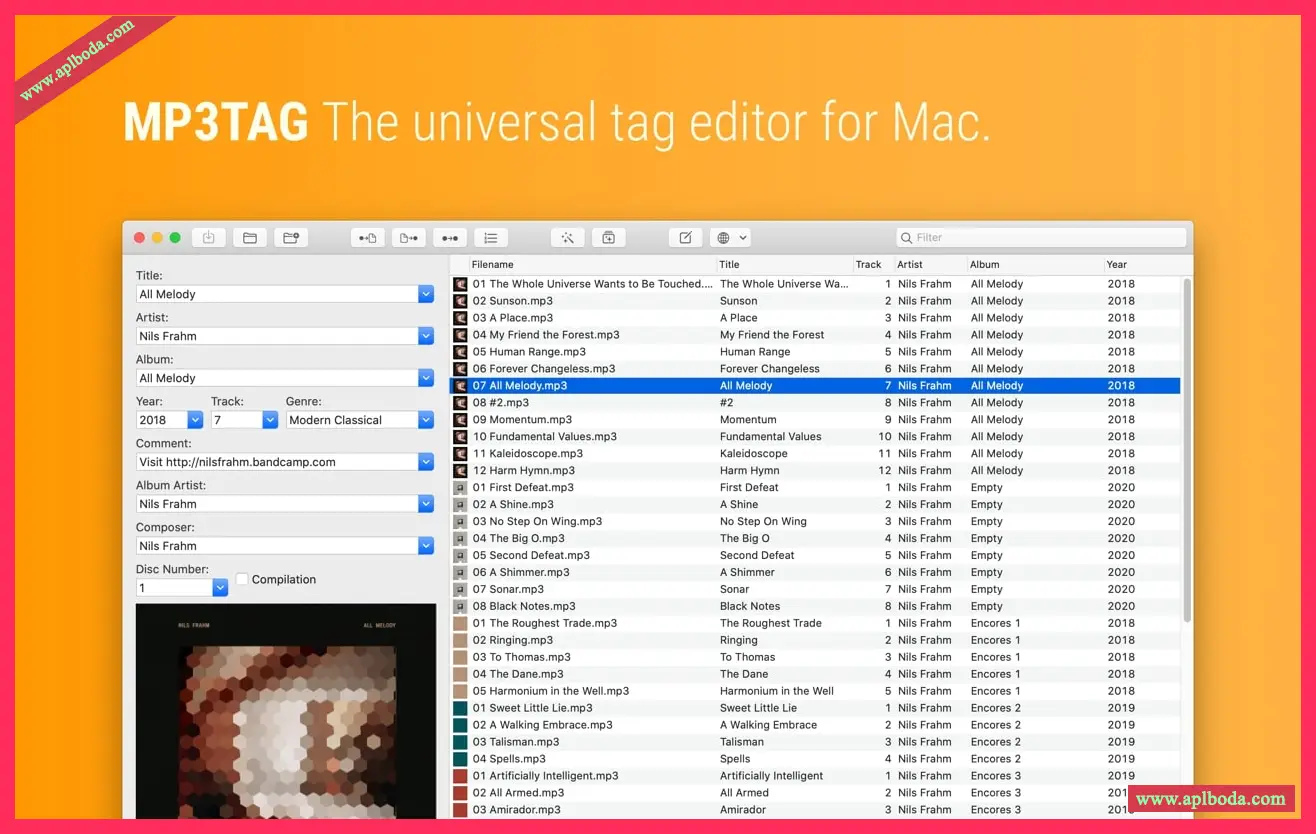Toggle the Compilation checkbox
The height and width of the screenshot is (834, 1316).
(242, 579)
